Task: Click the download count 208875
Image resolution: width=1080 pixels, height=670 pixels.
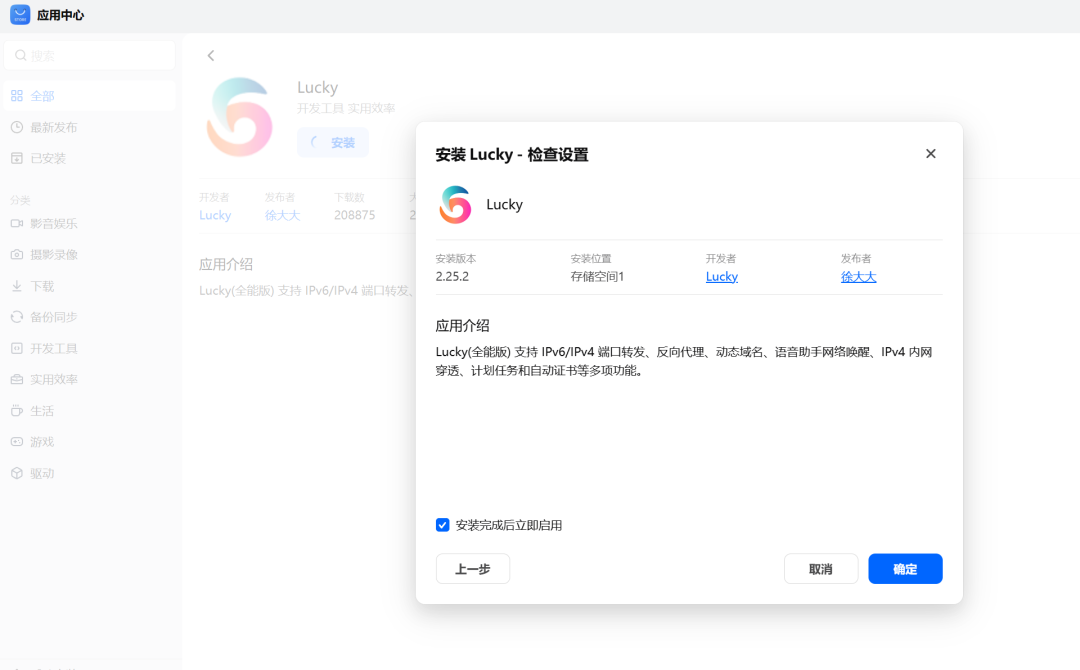Action: pos(355,216)
